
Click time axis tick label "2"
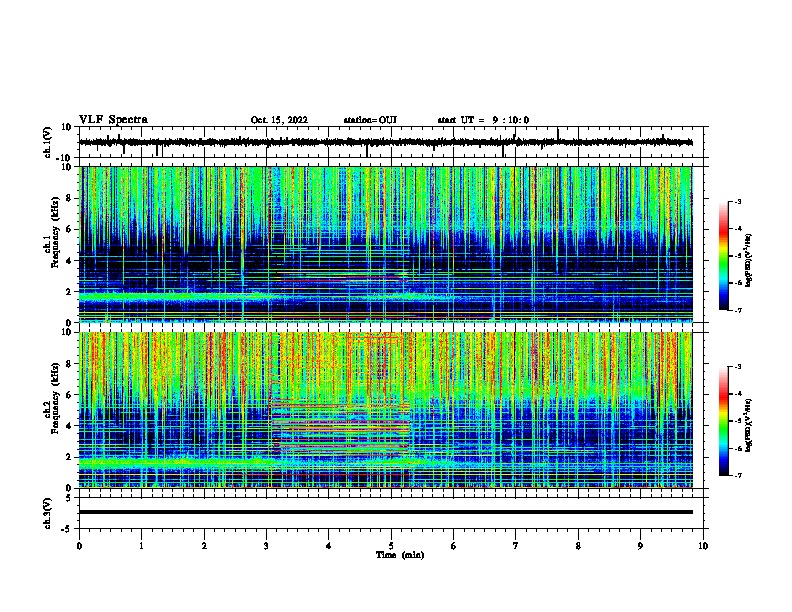pos(204,546)
